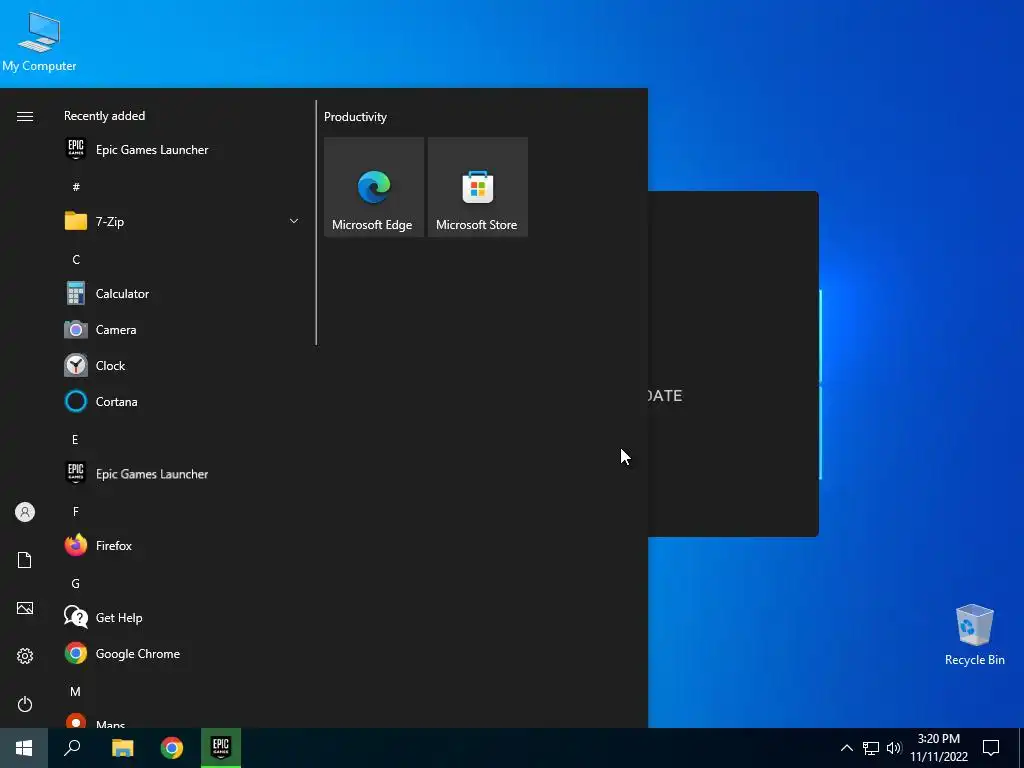Click the Show desktop strip on taskbar
This screenshot has width=1024, height=768.
coord(1021,748)
